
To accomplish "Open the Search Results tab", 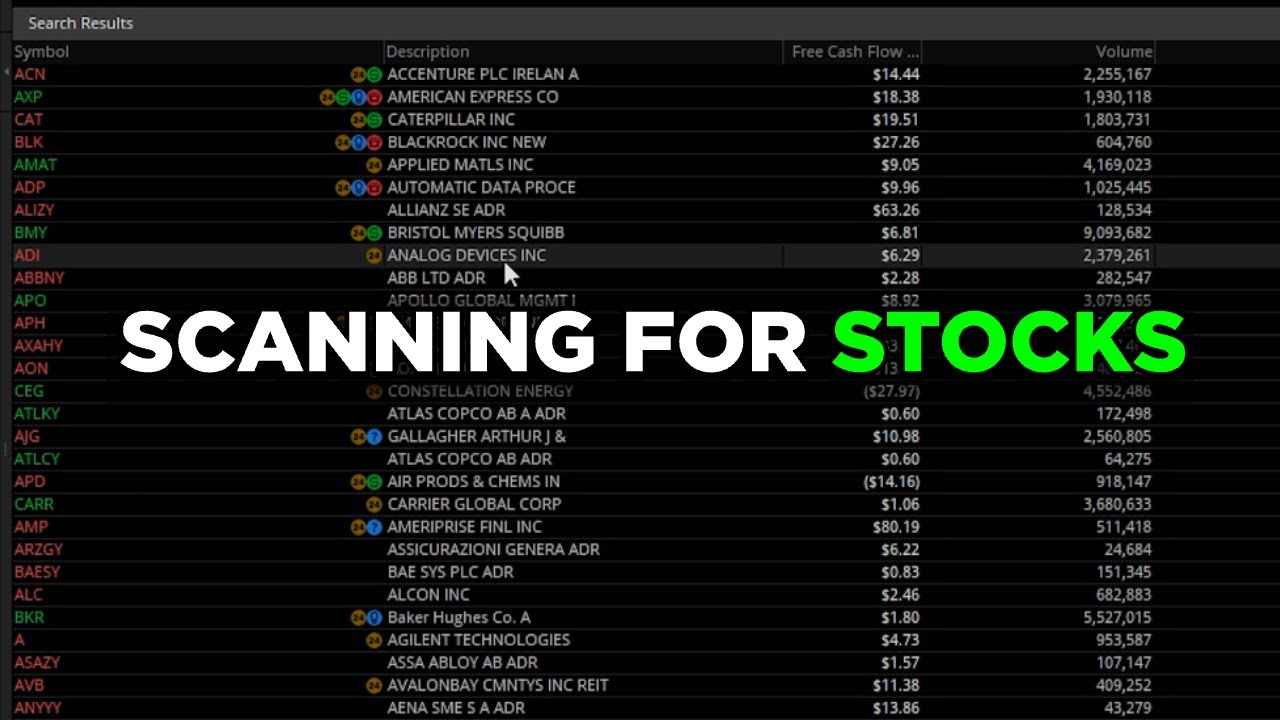I will point(80,23).
